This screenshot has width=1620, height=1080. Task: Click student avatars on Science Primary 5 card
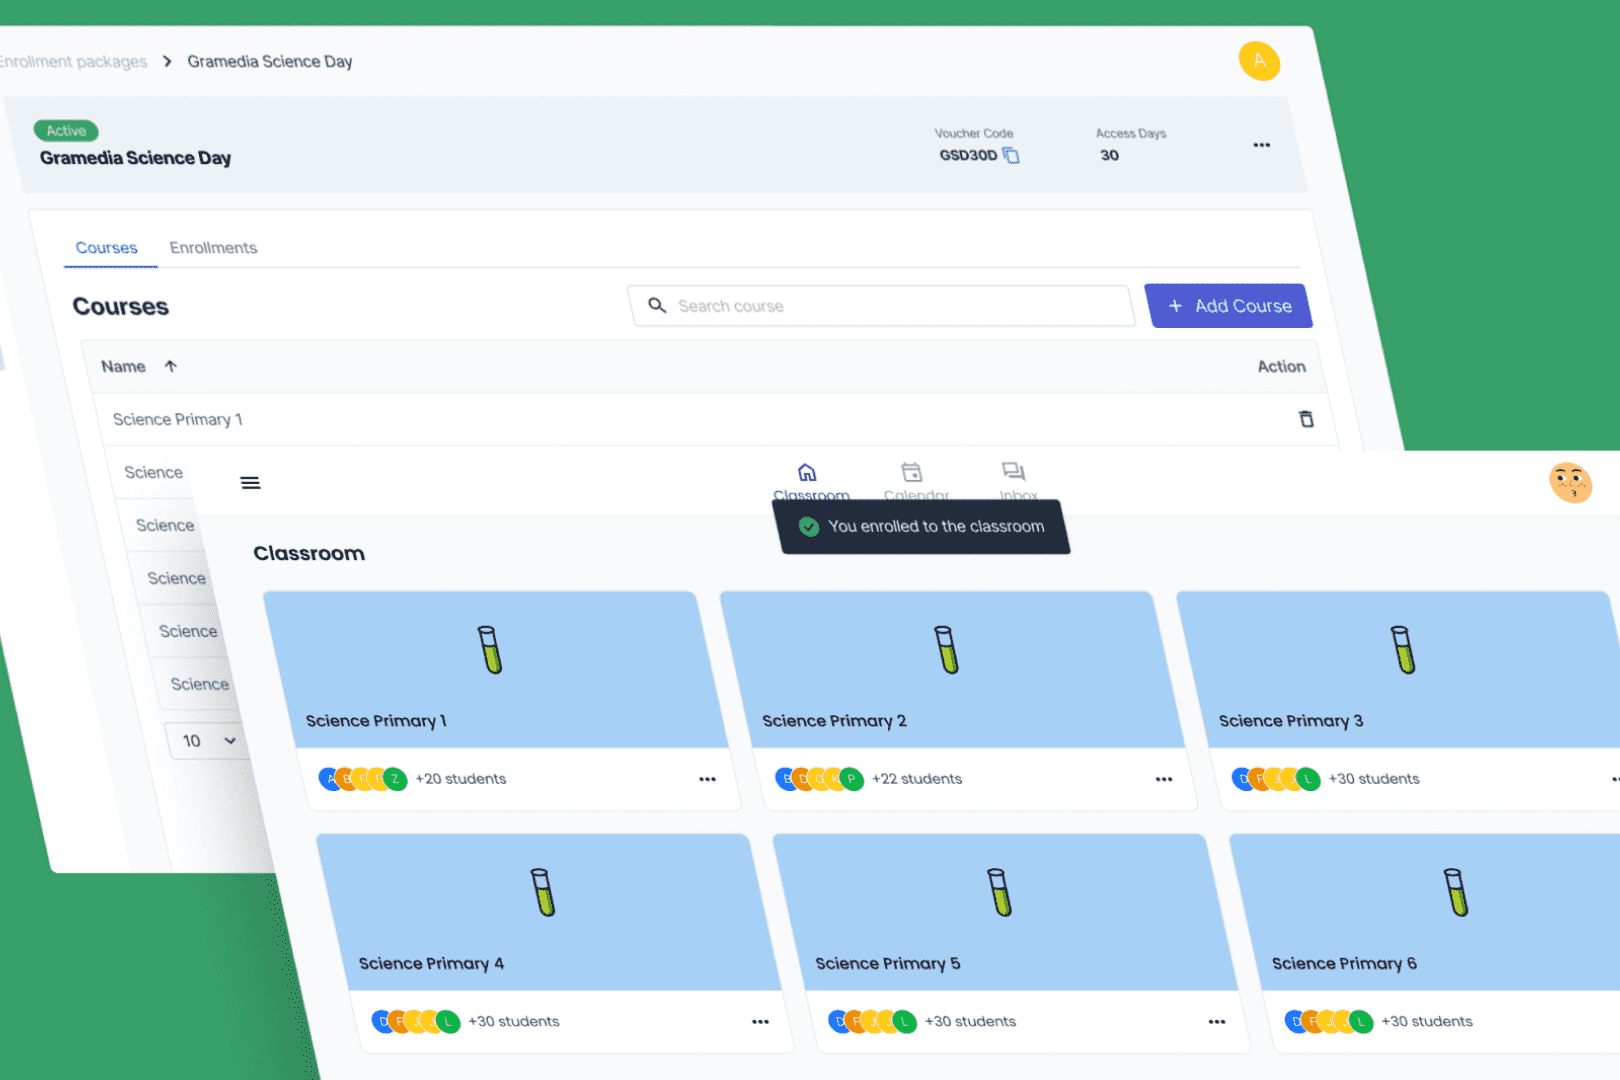pyautogui.click(x=872, y=1021)
